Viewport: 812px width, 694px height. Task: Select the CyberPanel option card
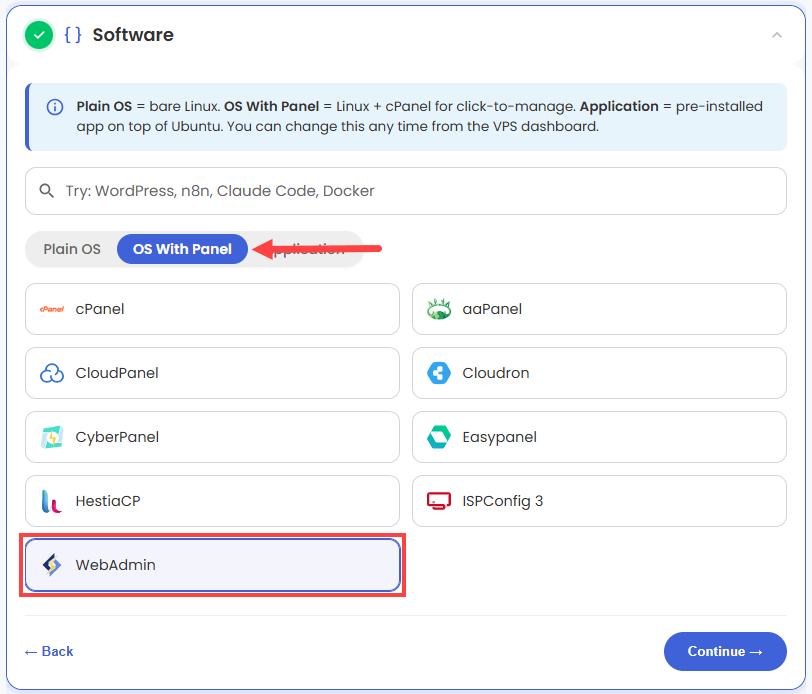(212, 437)
